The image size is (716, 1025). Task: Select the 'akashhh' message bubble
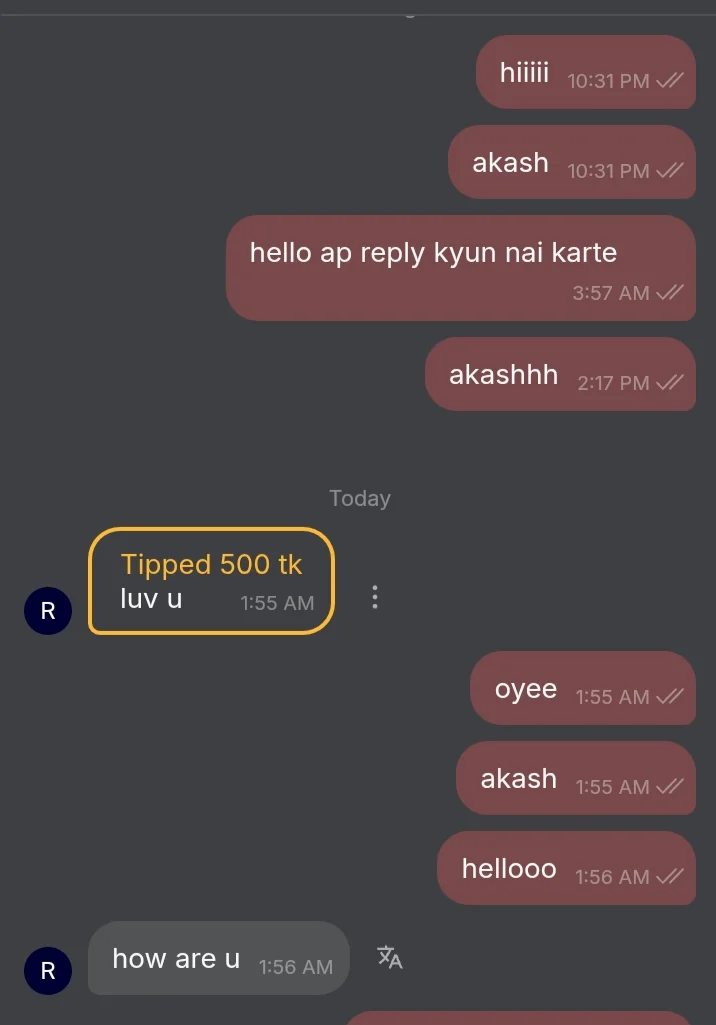tap(560, 374)
